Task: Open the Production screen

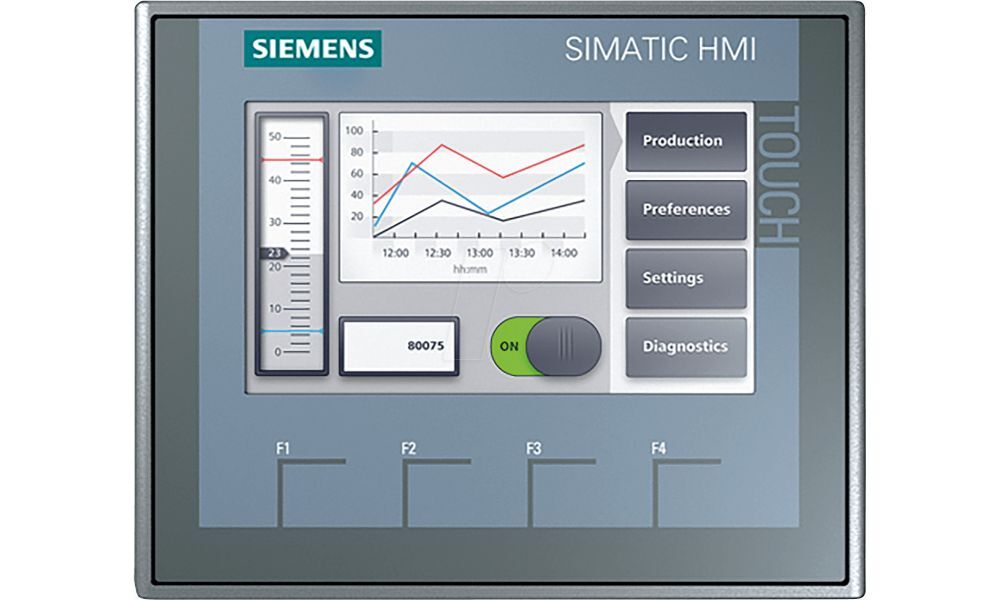Action: pyautogui.click(x=686, y=142)
